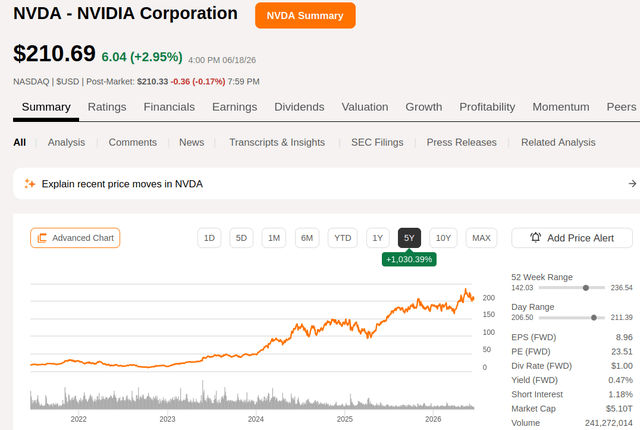
Task: Click the Day Range slider marker
Action: click(594, 318)
